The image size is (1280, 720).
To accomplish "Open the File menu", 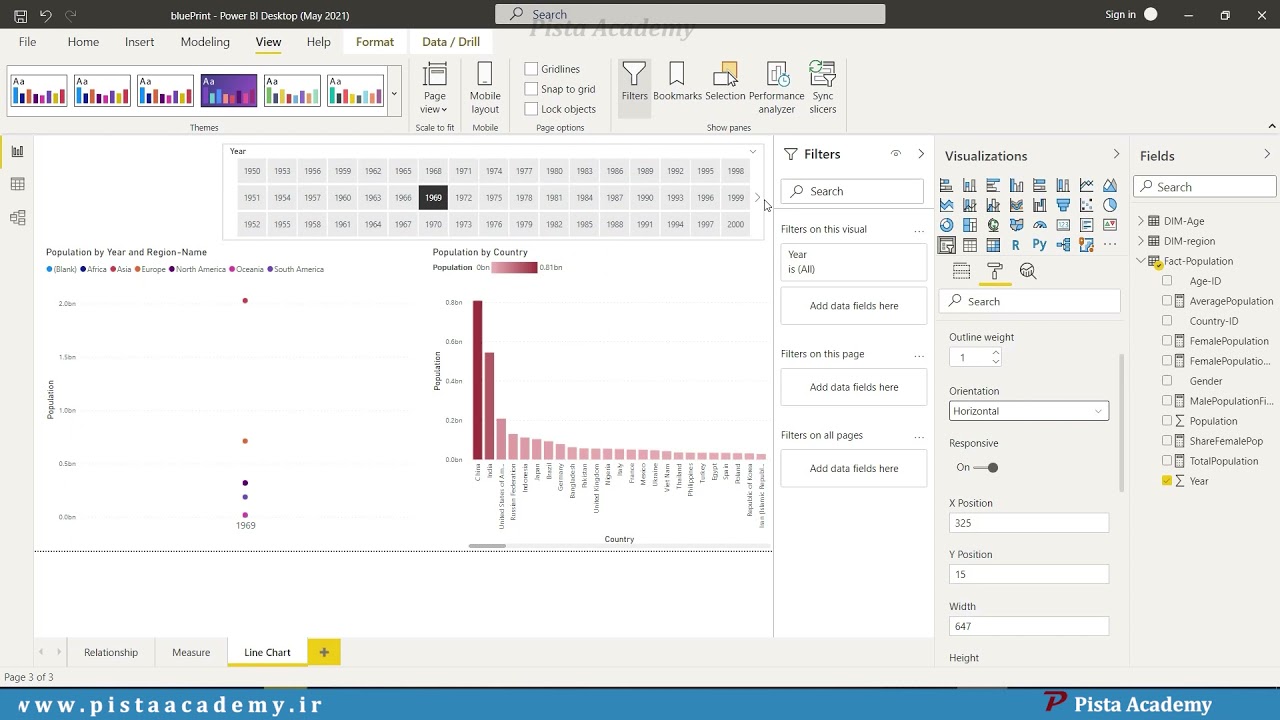I will click(x=27, y=42).
